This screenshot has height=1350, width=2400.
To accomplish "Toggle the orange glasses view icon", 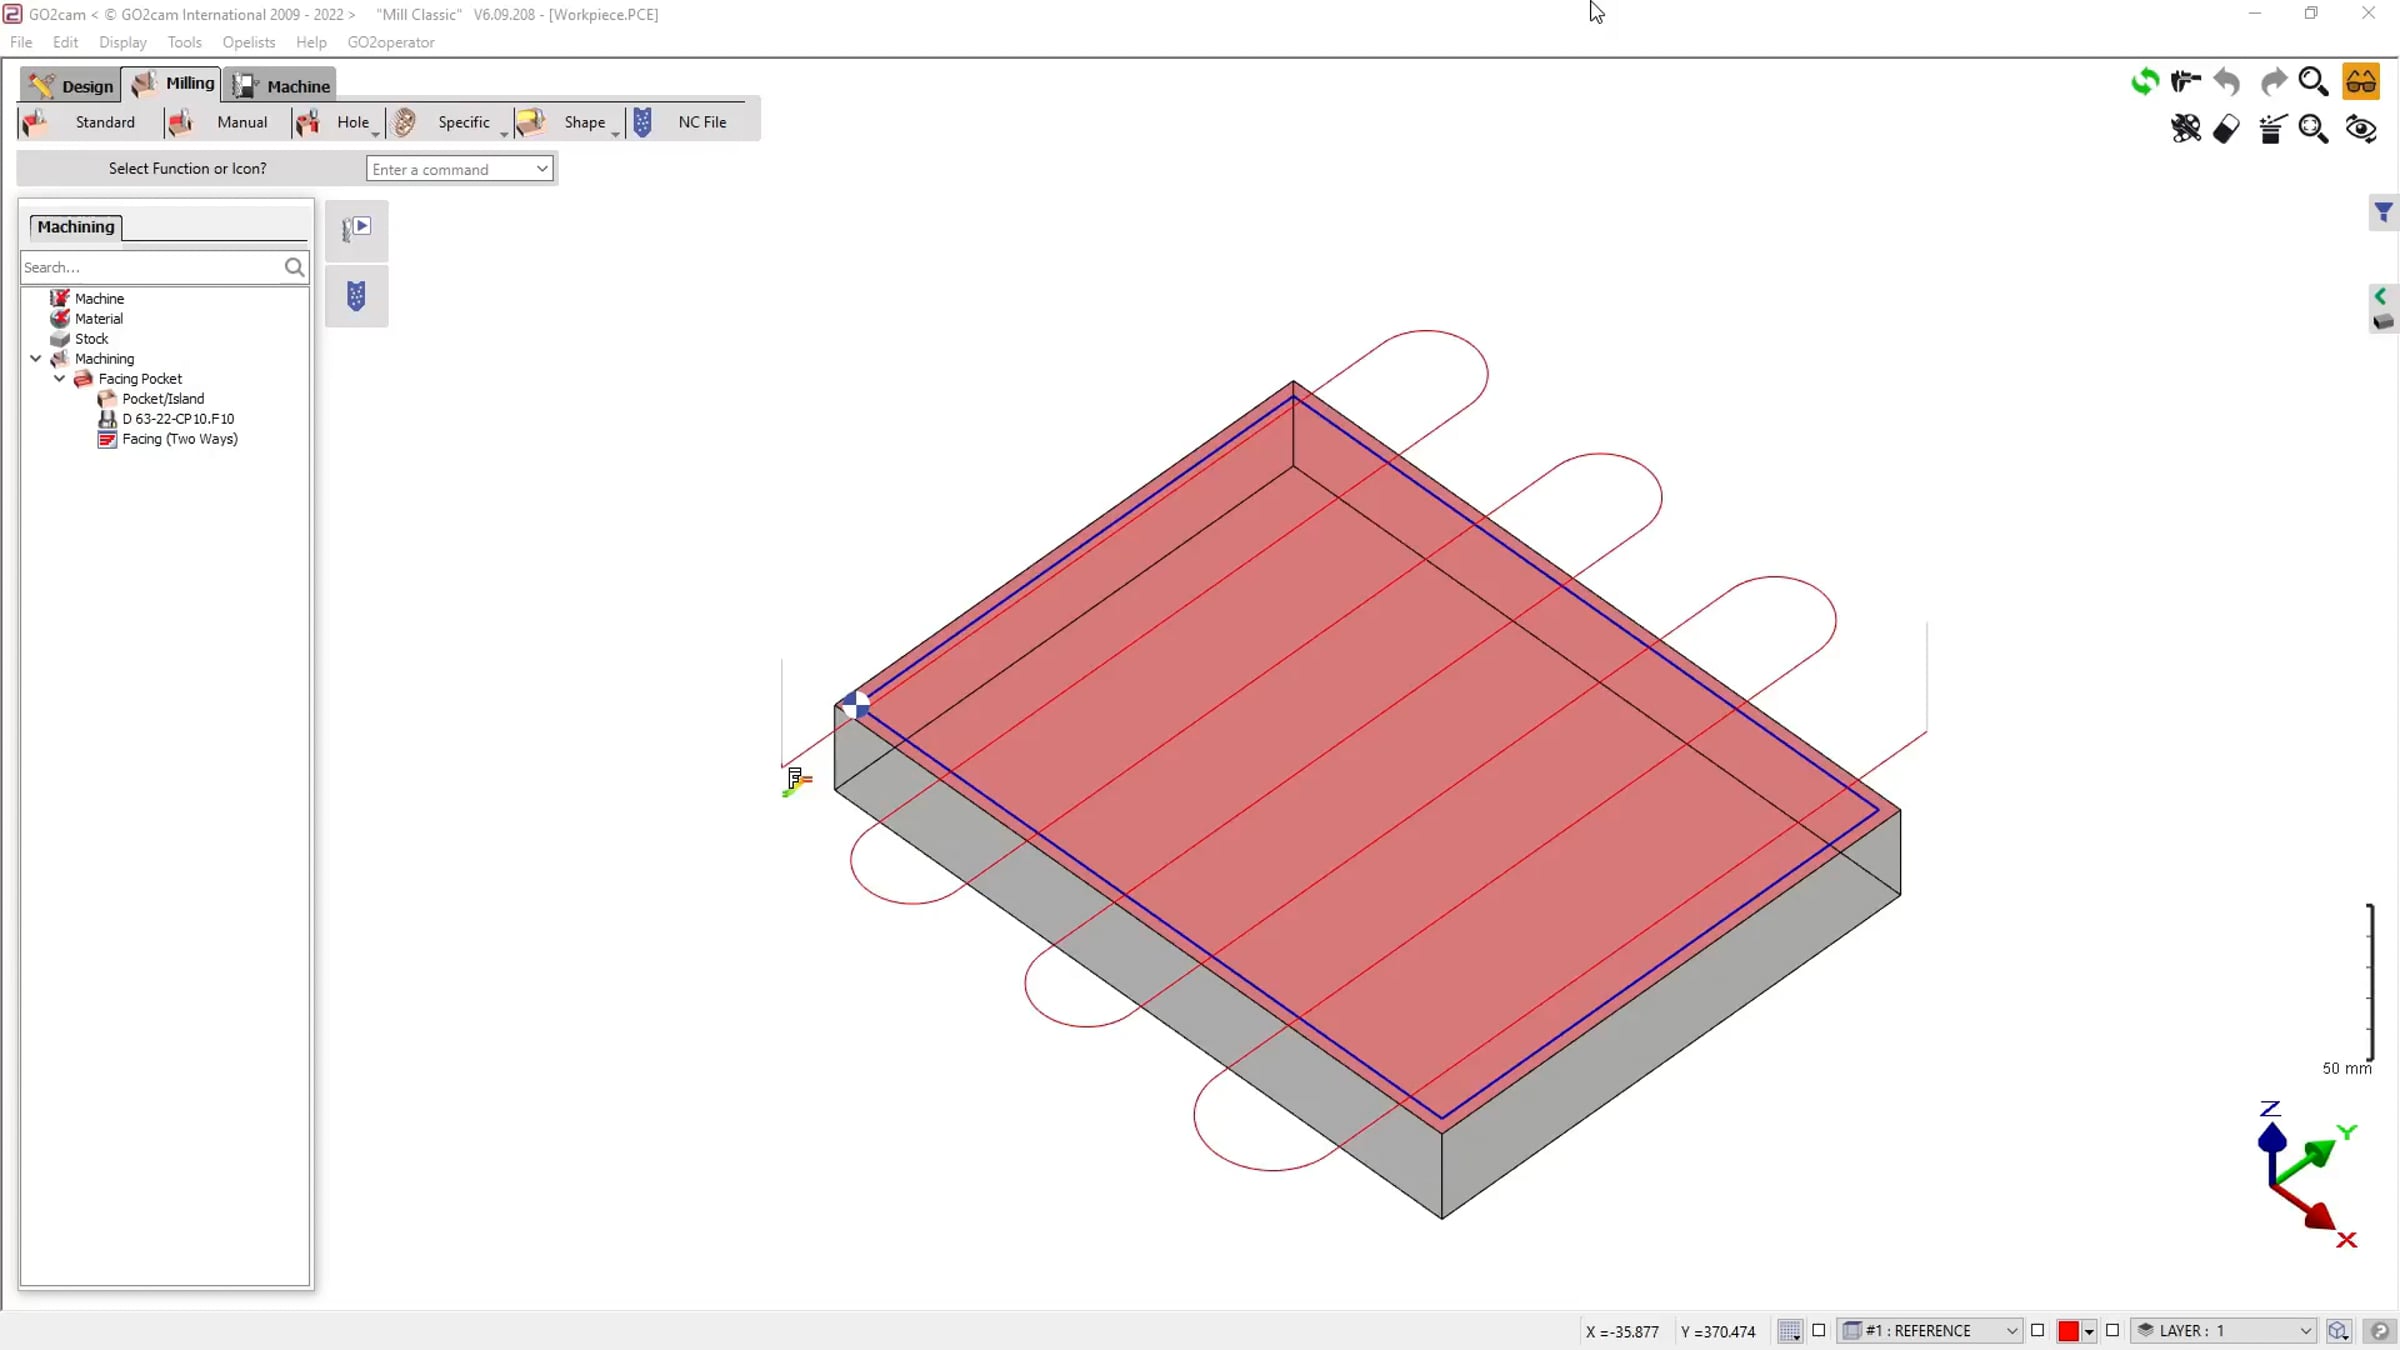I will coord(2361,81).
